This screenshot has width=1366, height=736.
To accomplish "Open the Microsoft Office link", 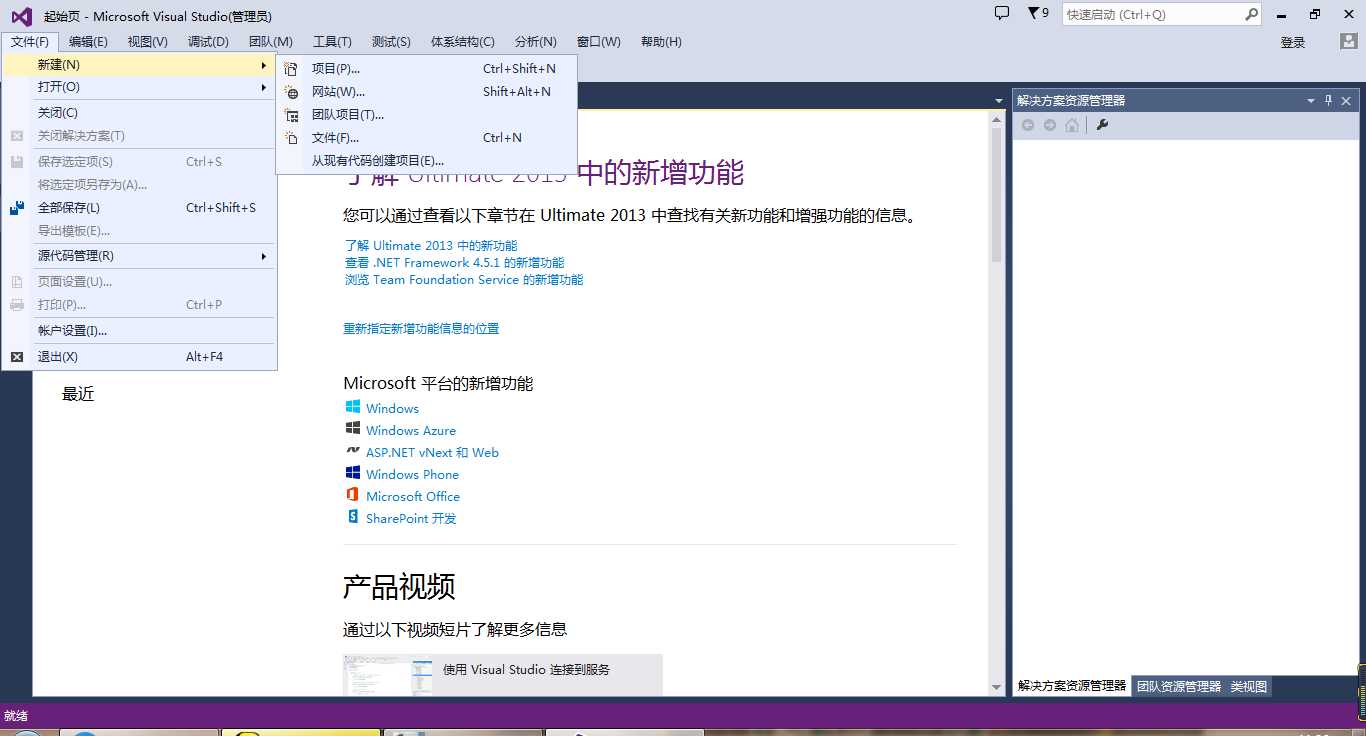I will (x=413, y=497).
